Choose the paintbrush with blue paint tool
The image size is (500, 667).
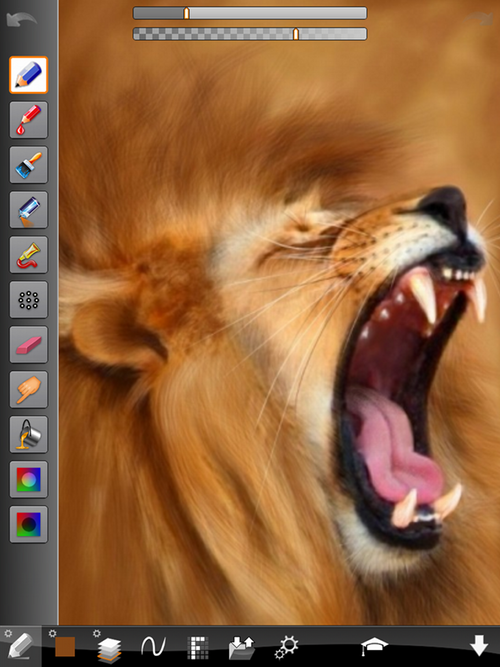(29, 165)
